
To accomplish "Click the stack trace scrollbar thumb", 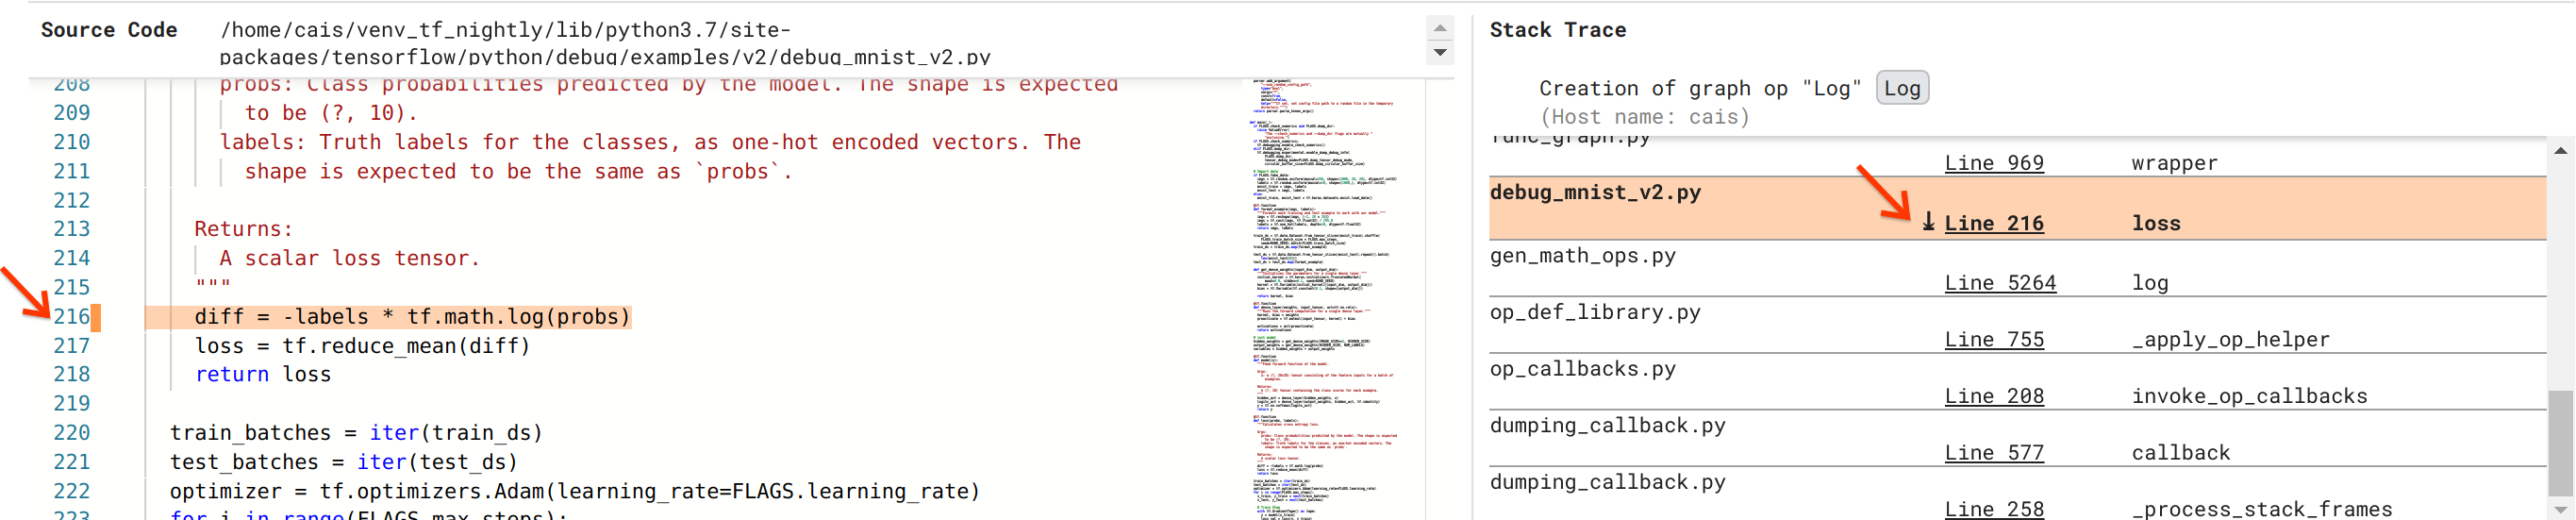I will coord(2560,440).
